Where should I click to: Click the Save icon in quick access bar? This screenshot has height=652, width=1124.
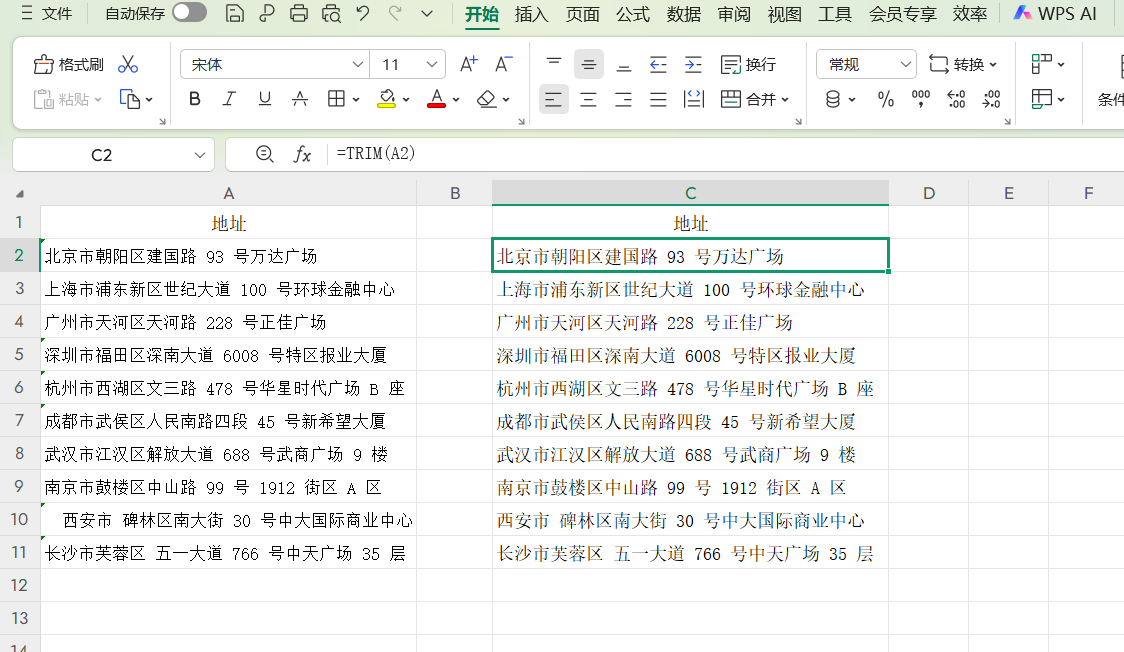pyautogui.click(x=235, y=14)
